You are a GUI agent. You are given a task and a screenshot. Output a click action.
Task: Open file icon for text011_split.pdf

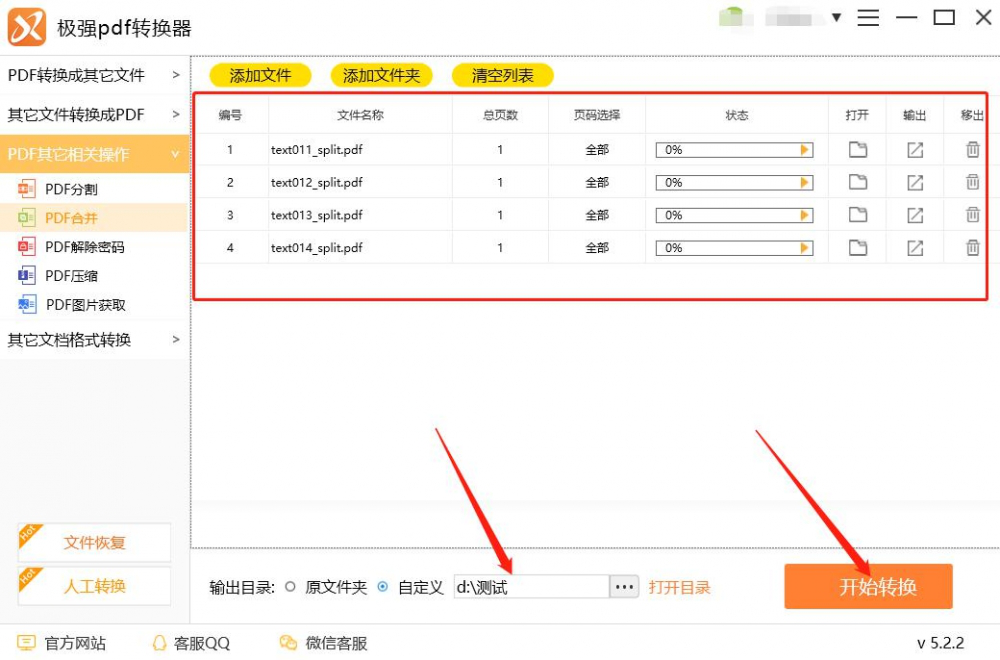(858, 150)
